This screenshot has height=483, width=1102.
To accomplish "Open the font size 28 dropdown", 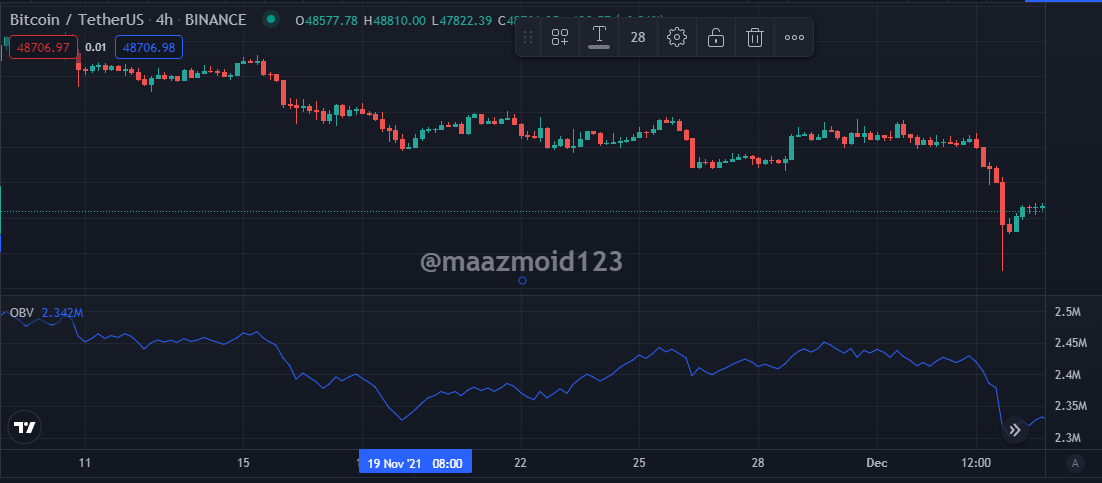I will click(638, 37).
